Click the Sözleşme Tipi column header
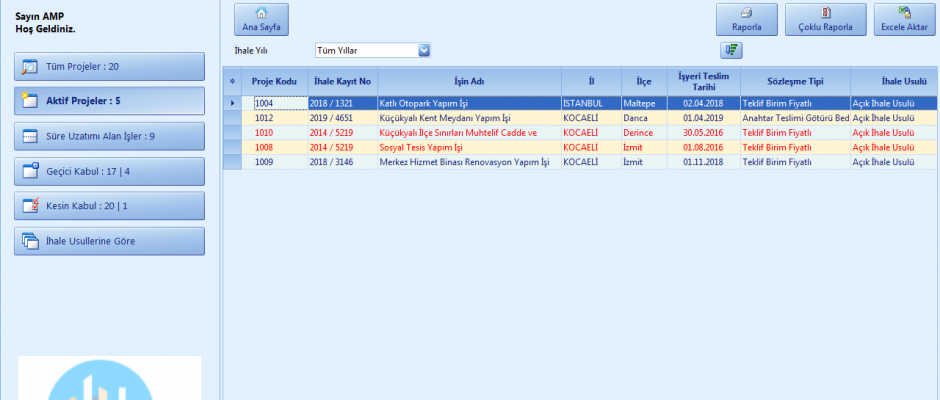Viewport: 940px width, 400px height. coord(794,81)
